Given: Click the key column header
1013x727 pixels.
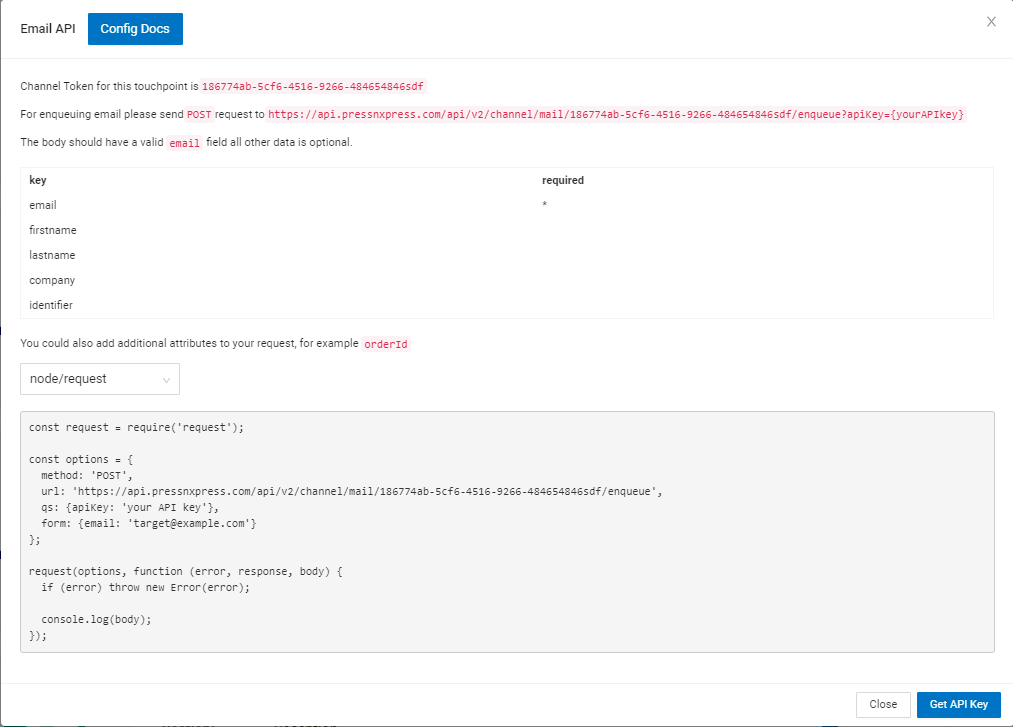Looking at the screenshot, I should pos(38,181).
